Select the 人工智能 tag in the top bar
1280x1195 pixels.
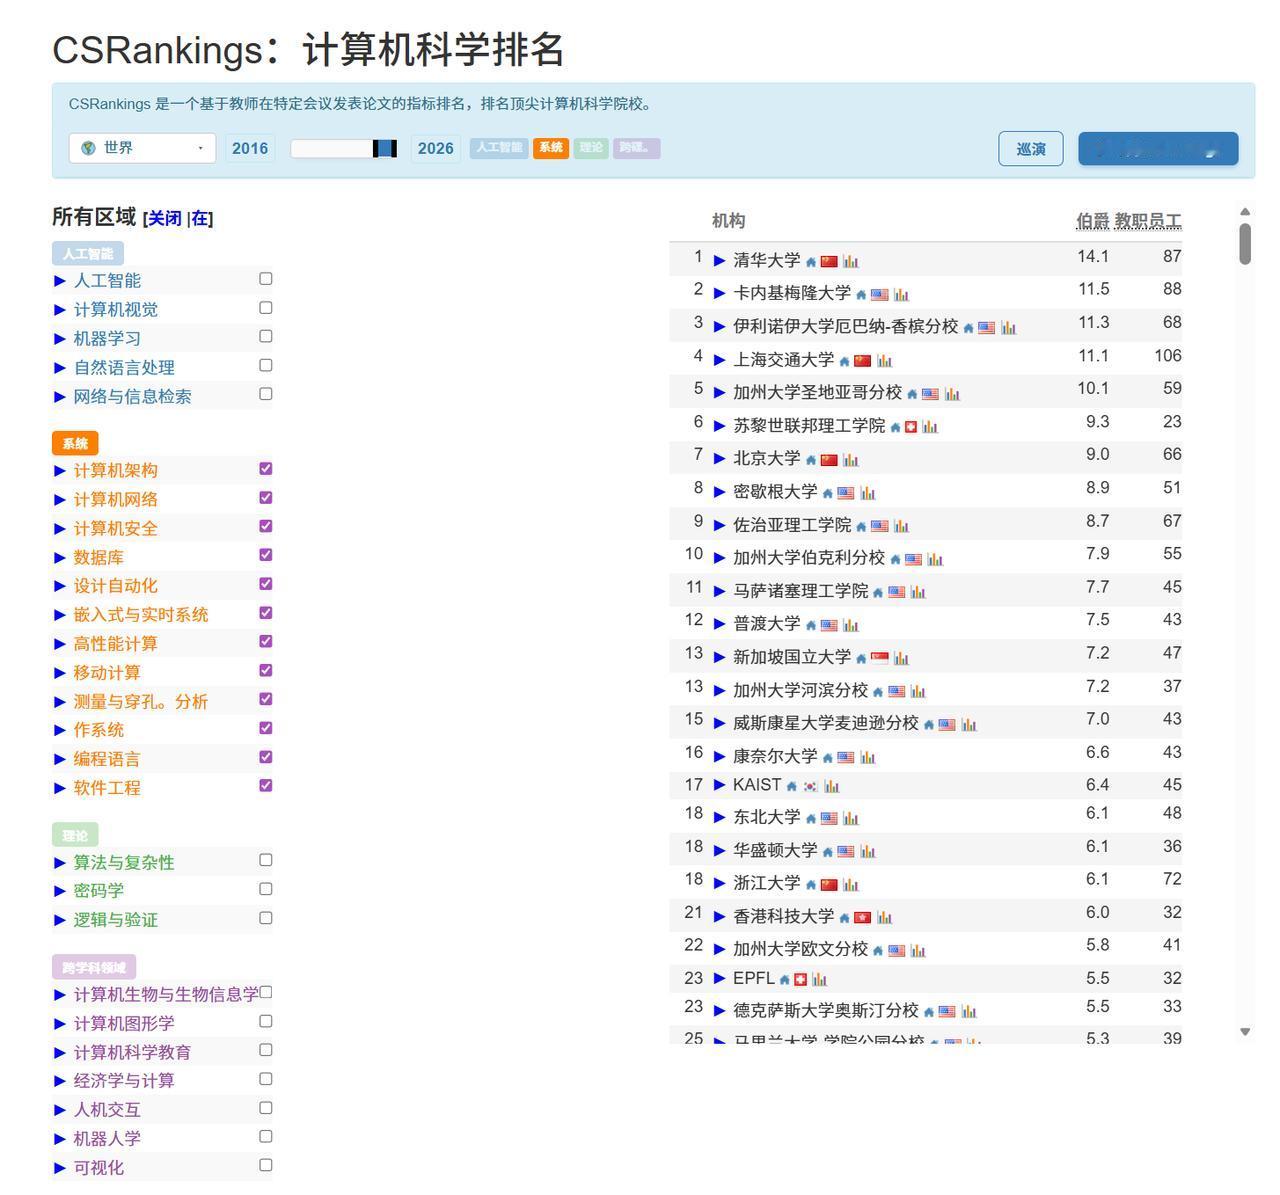(499, 148)
